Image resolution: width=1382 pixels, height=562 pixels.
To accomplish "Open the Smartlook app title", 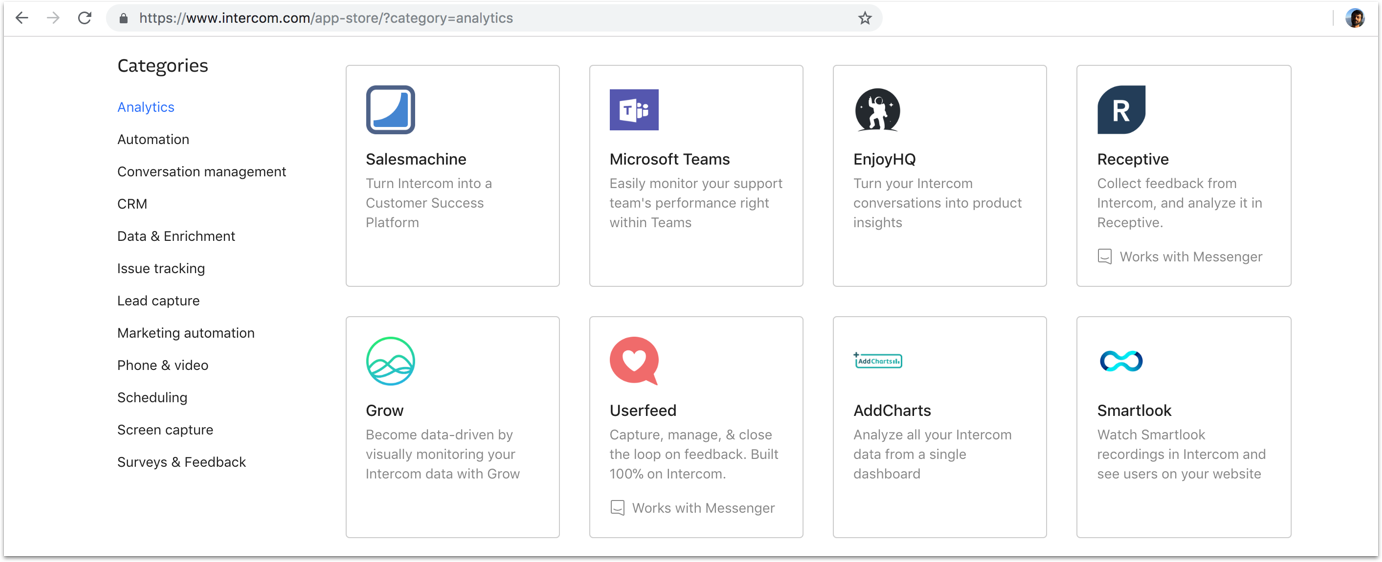I will (x=1134, y=410).
